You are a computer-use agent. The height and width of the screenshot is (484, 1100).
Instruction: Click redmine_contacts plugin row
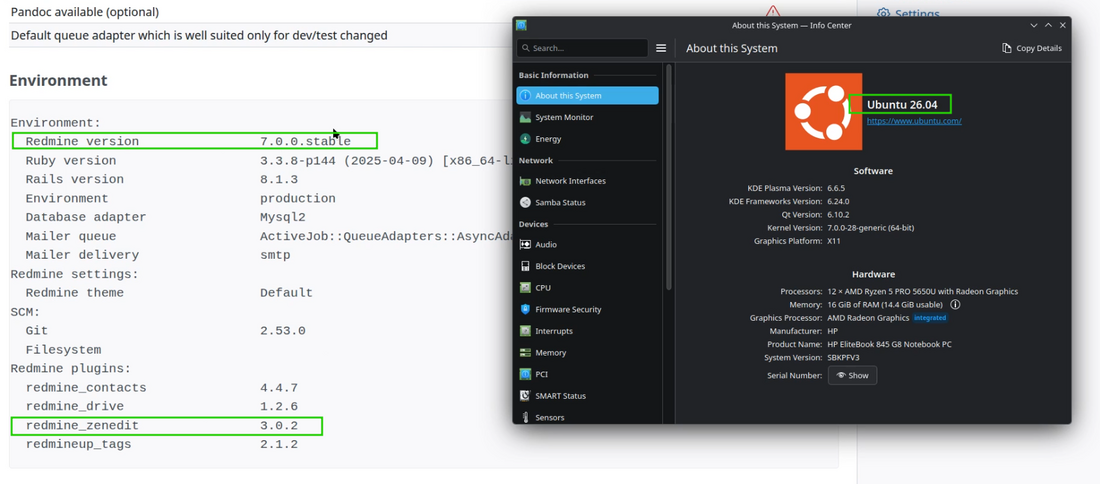pos(161,388)
